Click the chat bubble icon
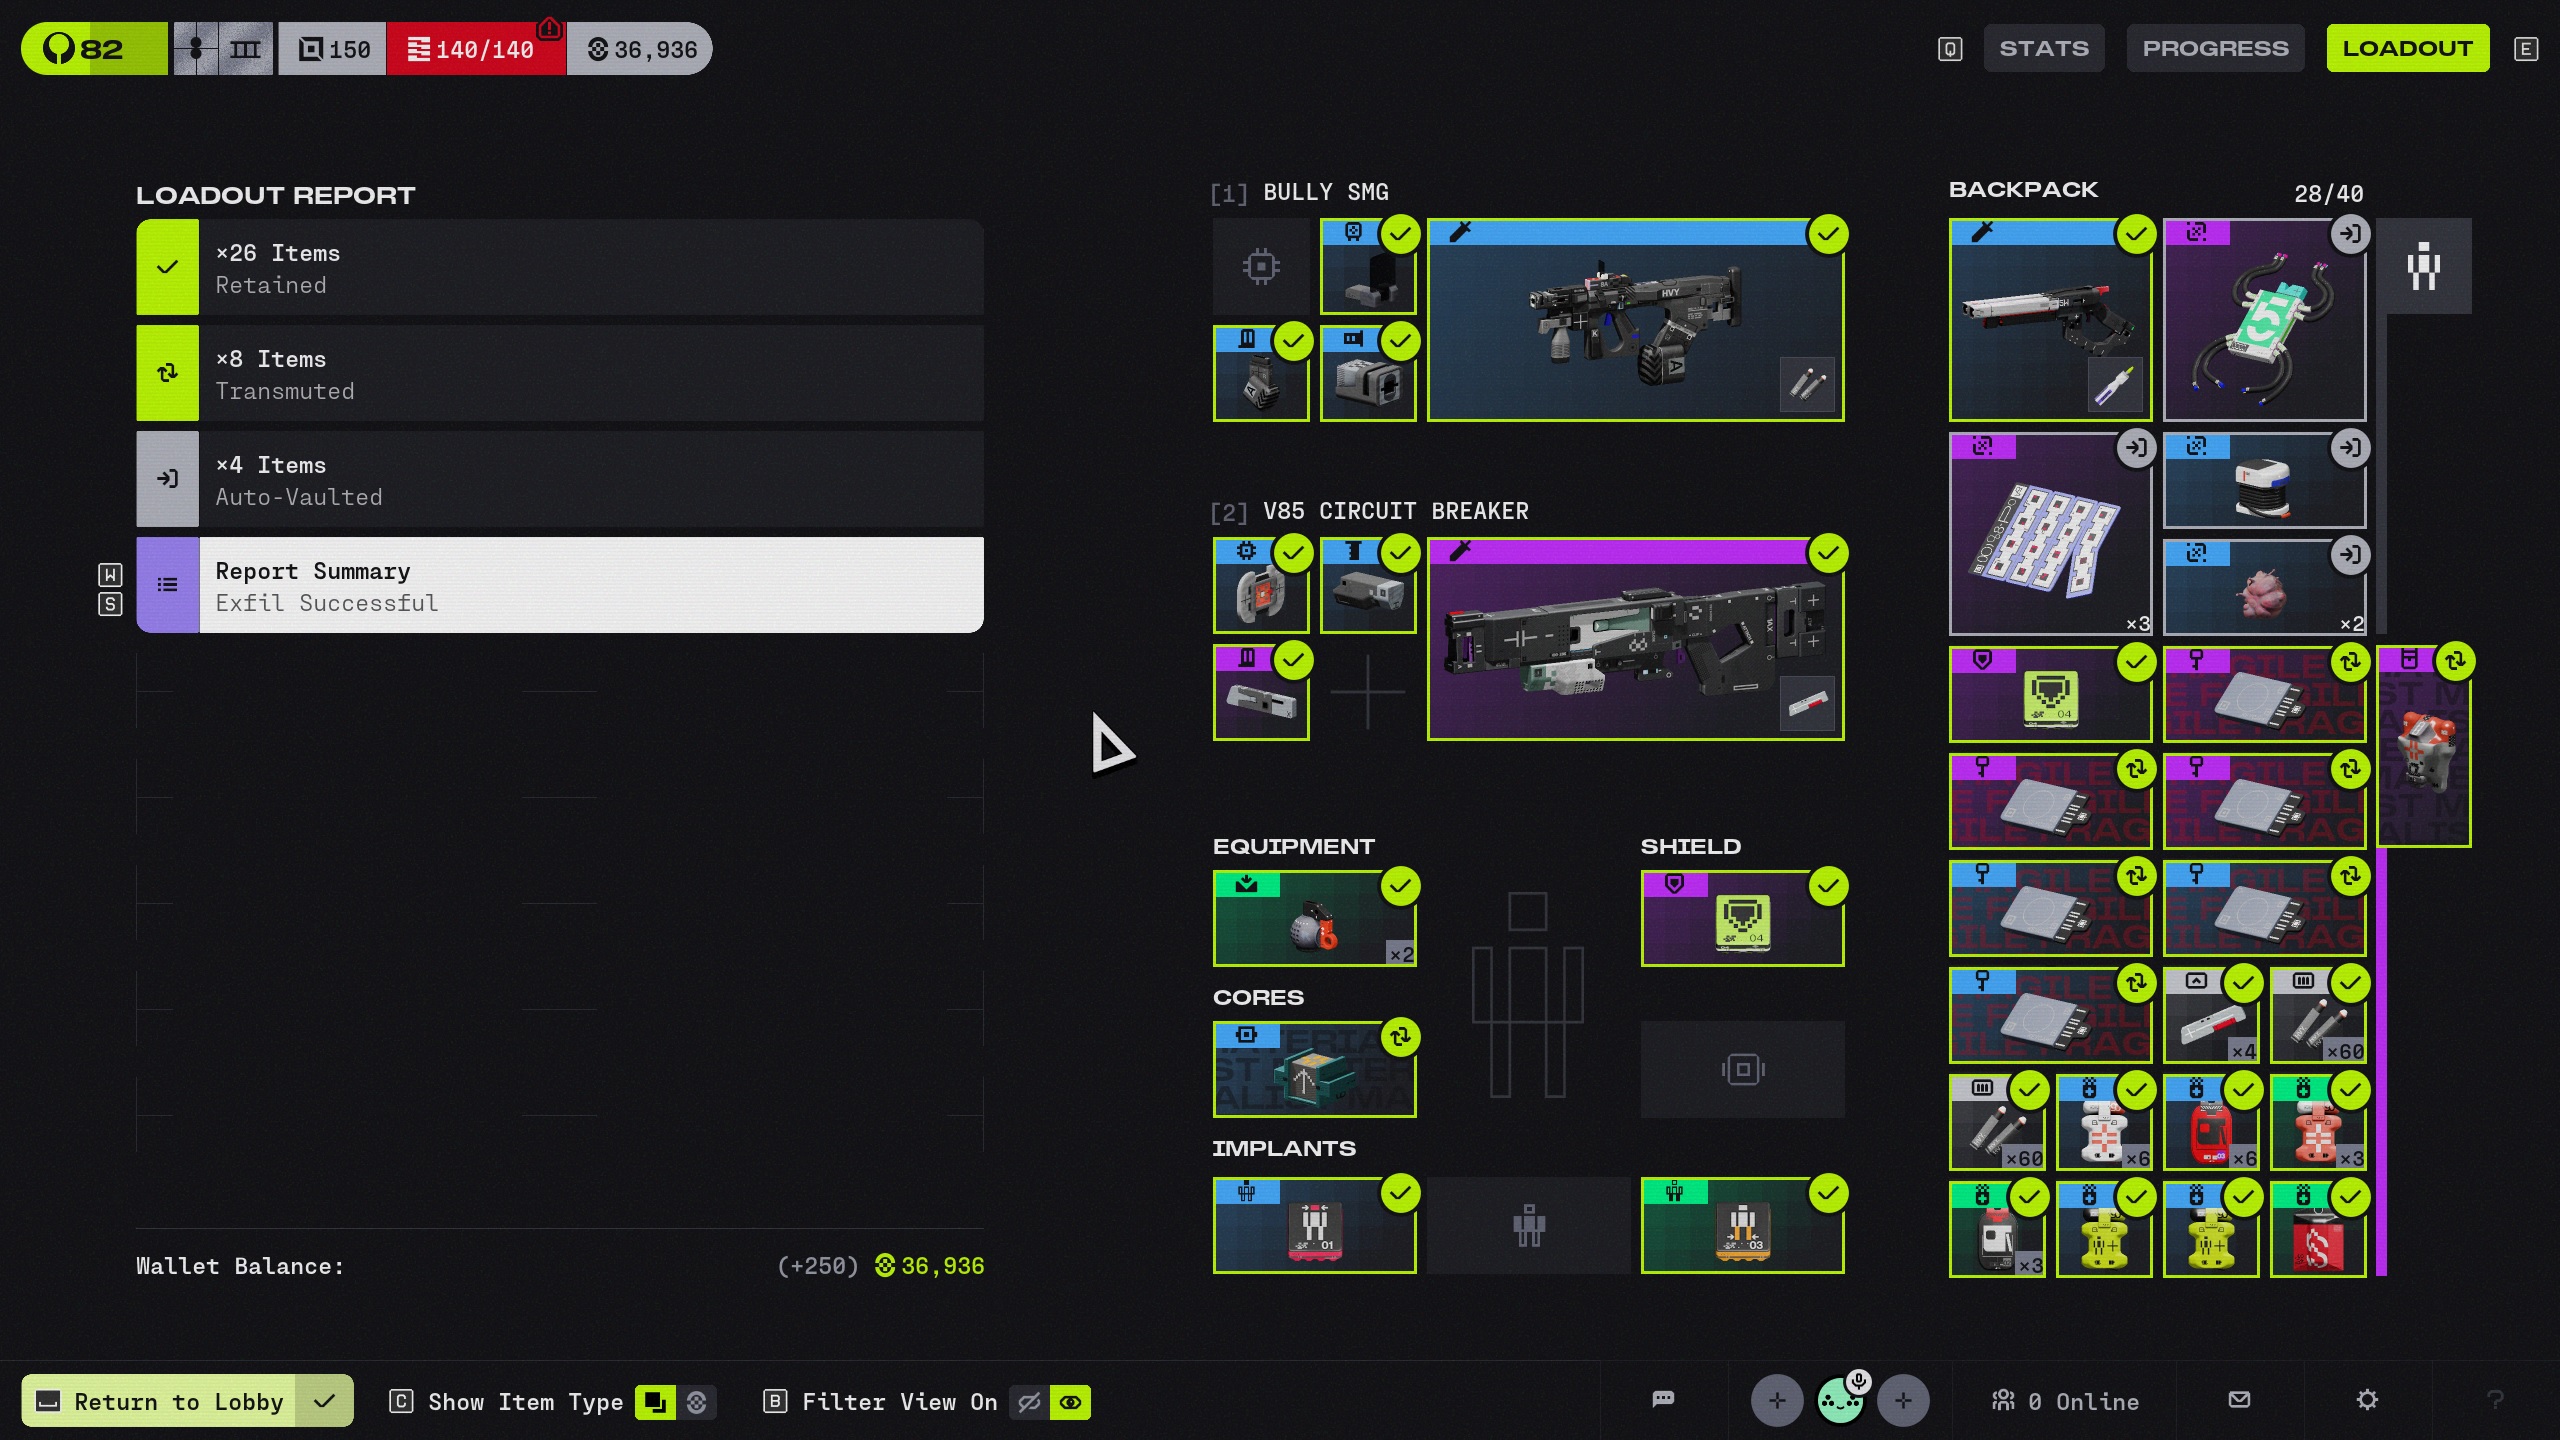Viewport: 2560px width, 1440px height. pos(1663,1400)
